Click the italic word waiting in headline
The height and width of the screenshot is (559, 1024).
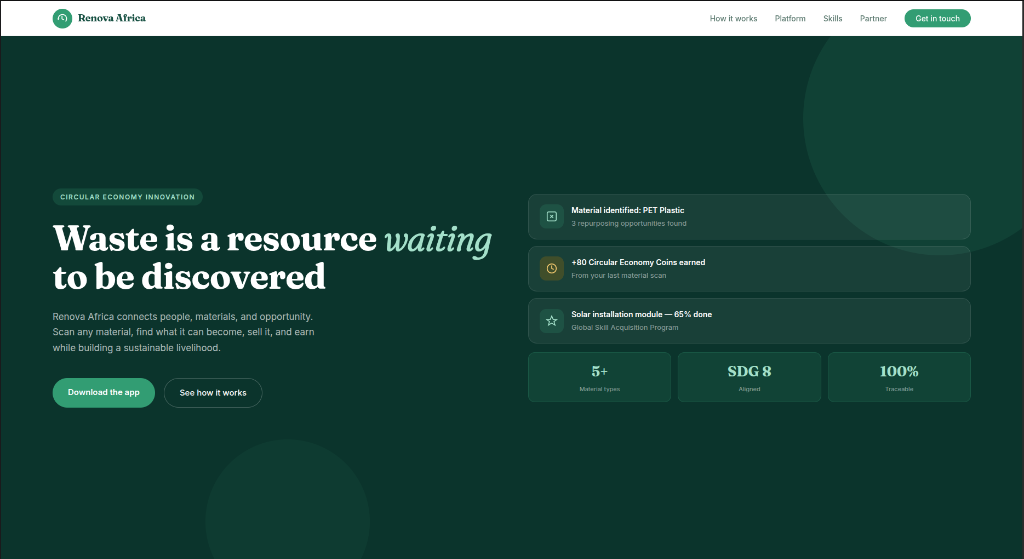438,240
